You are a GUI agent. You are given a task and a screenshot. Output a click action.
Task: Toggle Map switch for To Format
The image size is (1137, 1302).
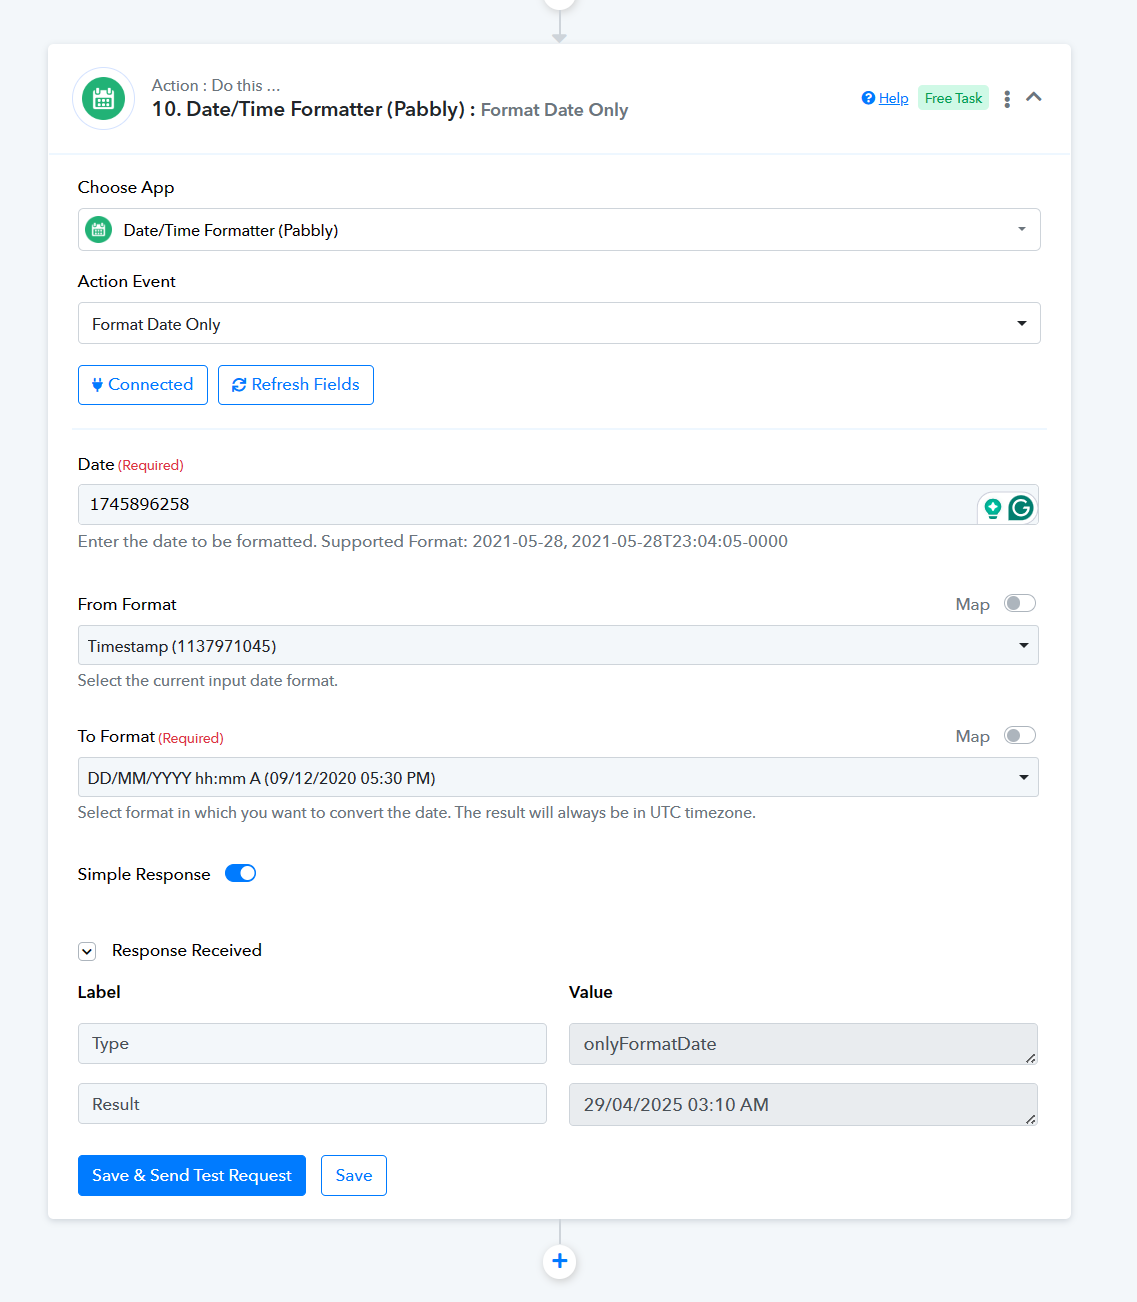pyautogui.click(x=1020, y=735)
